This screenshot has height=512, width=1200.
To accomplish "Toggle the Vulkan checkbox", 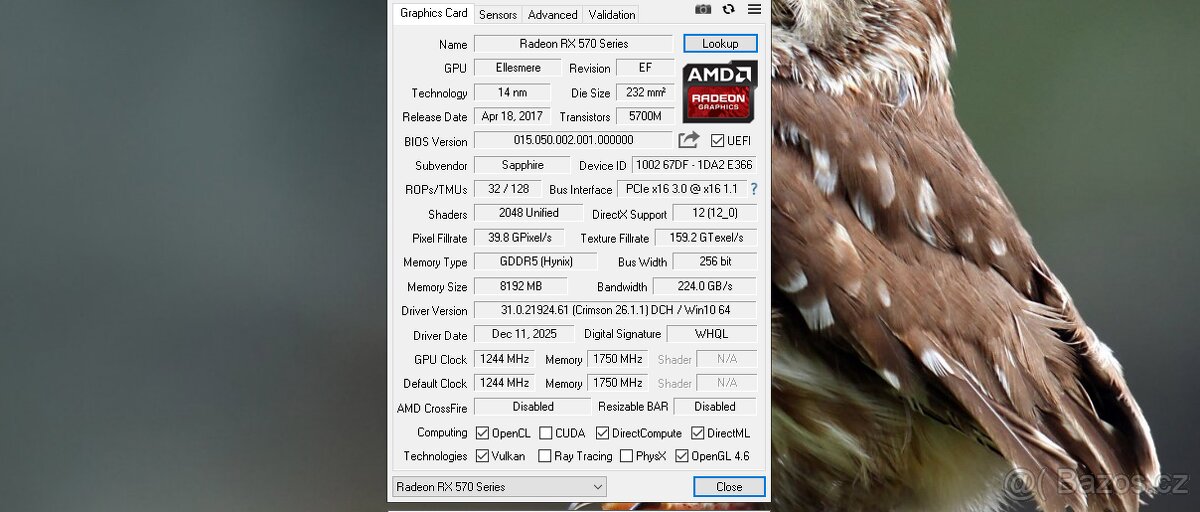I will click(483, 456).
